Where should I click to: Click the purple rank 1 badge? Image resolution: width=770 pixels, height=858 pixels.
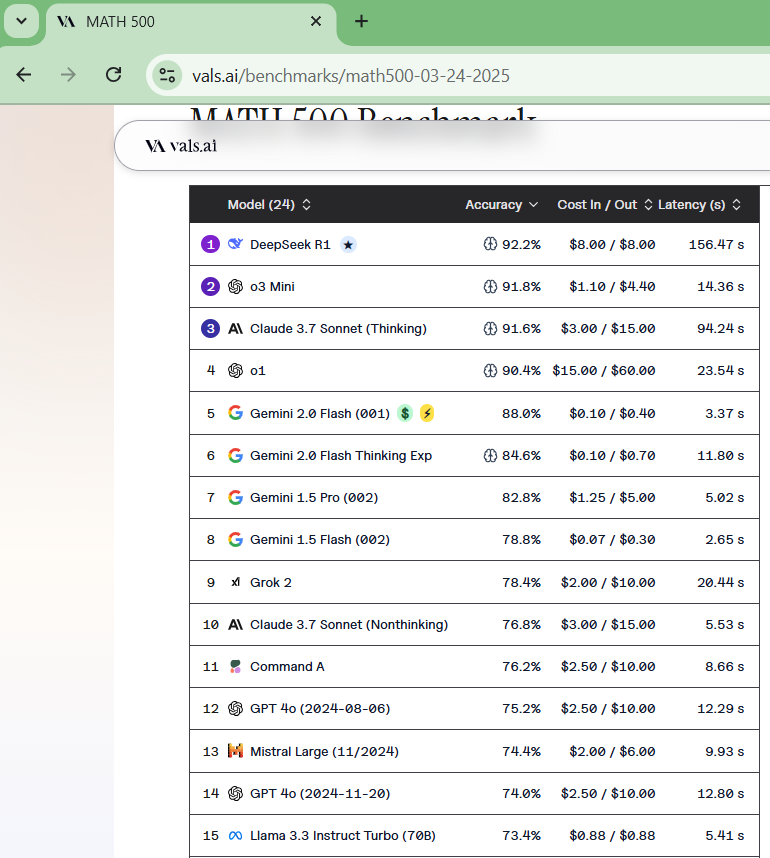pyautogui.click(x=211, y=244)
